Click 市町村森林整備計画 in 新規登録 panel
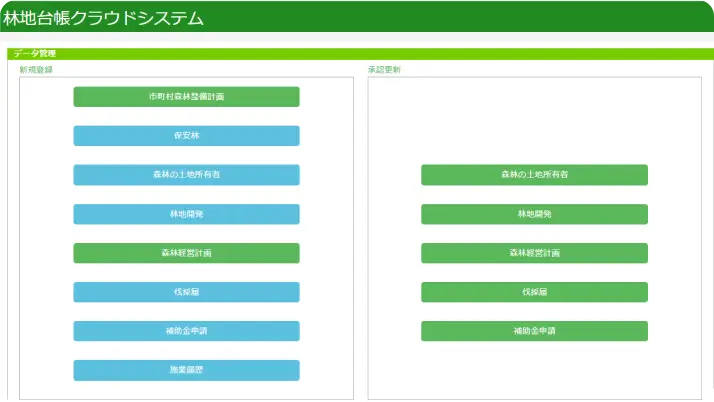This screenshot has height=402, width=714. [186, 97]
